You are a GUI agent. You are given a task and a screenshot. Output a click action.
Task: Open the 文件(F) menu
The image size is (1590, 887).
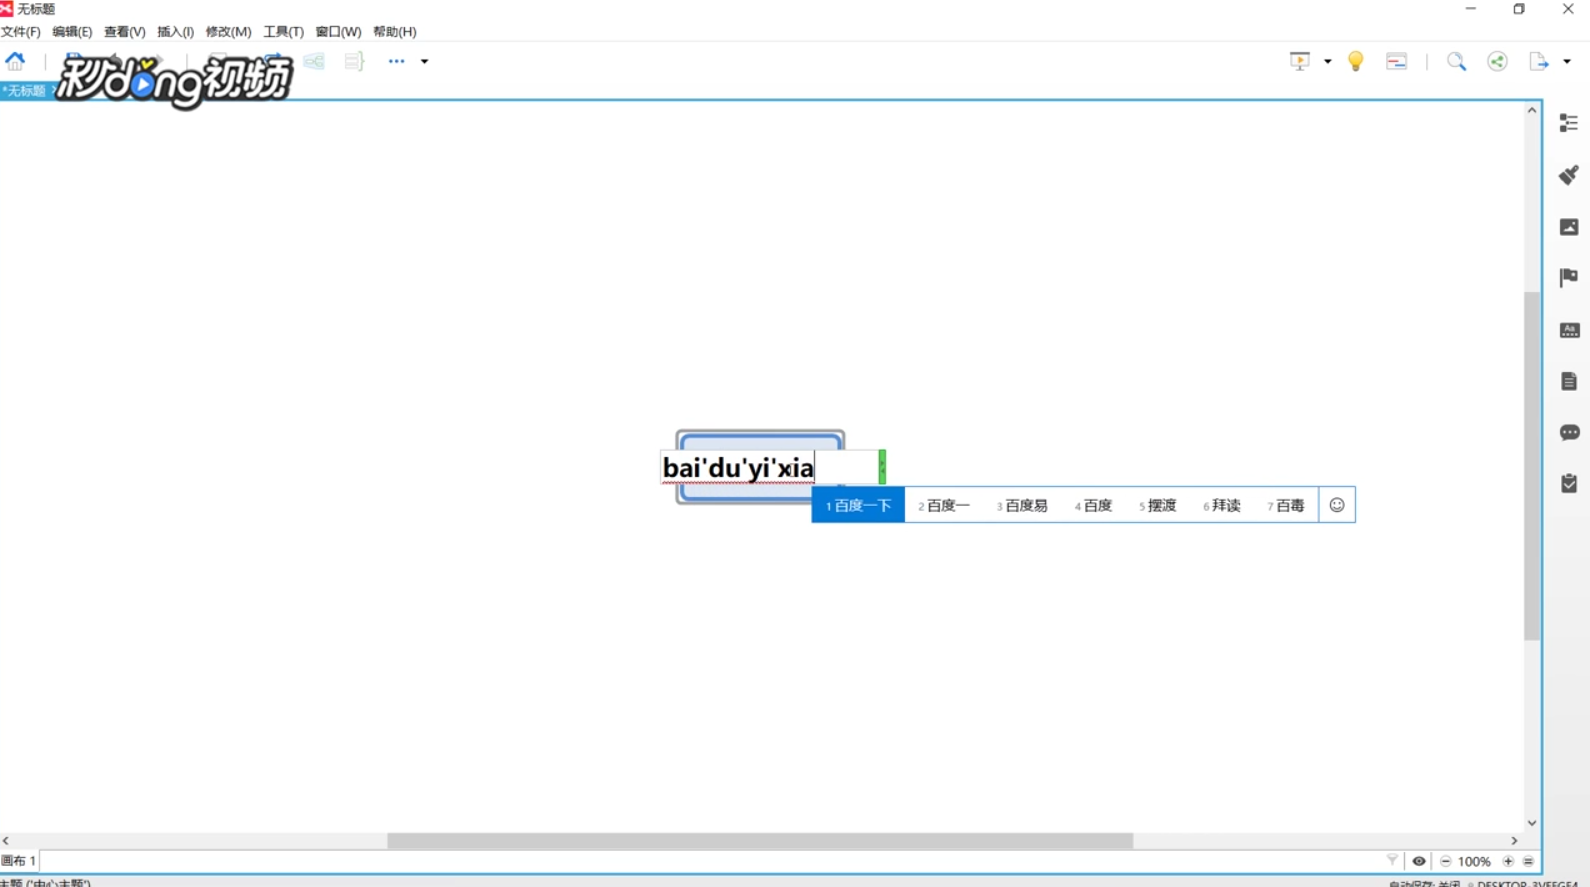point(21,32)
